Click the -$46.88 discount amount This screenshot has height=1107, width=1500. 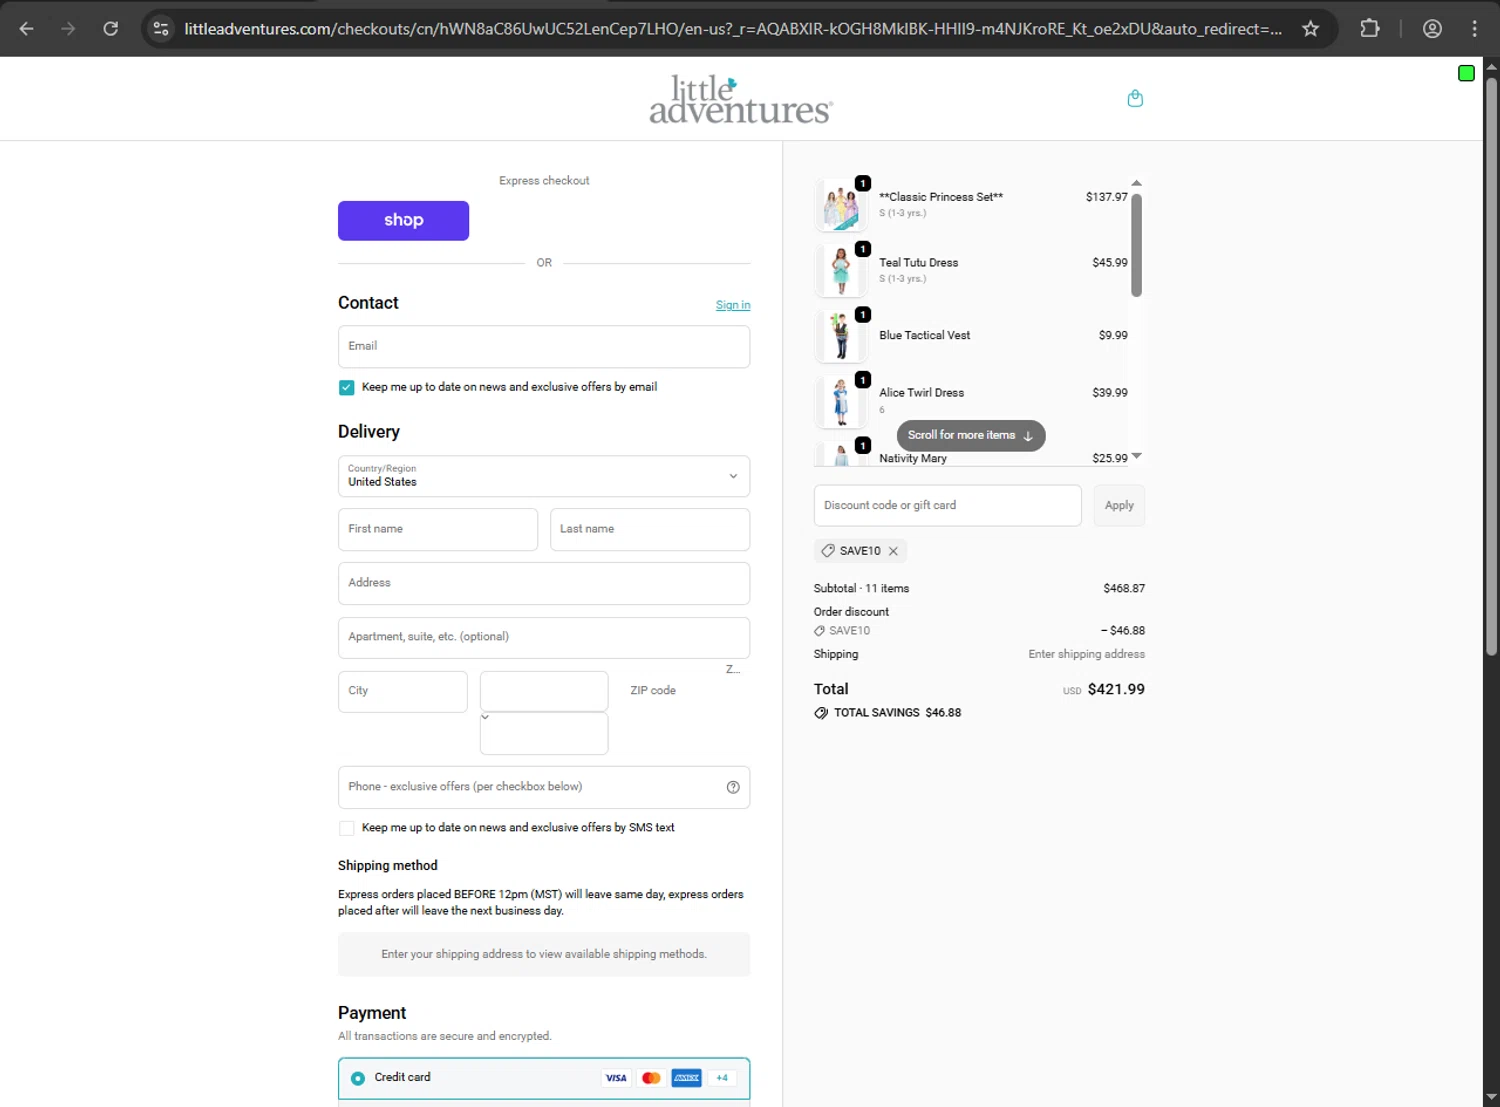(1123, 631)
